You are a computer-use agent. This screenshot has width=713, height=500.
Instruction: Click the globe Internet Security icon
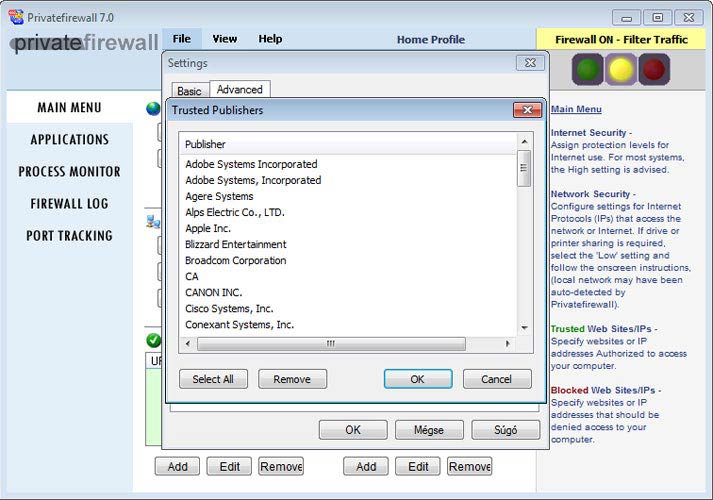pyautogui.click(x=154, y=109)
